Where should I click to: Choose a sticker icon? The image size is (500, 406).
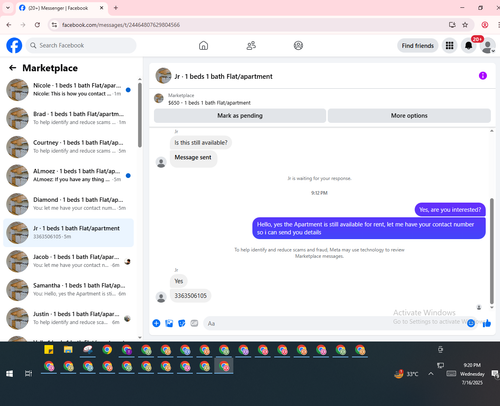[x=182, y=323]
